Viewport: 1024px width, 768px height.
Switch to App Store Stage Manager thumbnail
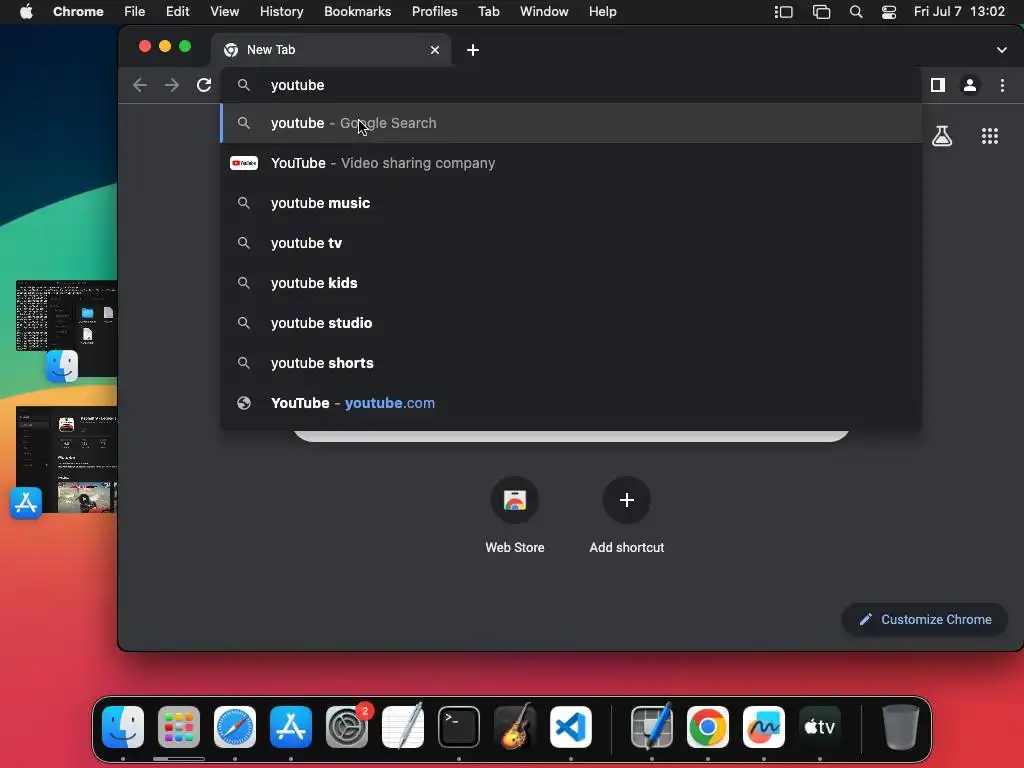(x=64, y=462)
